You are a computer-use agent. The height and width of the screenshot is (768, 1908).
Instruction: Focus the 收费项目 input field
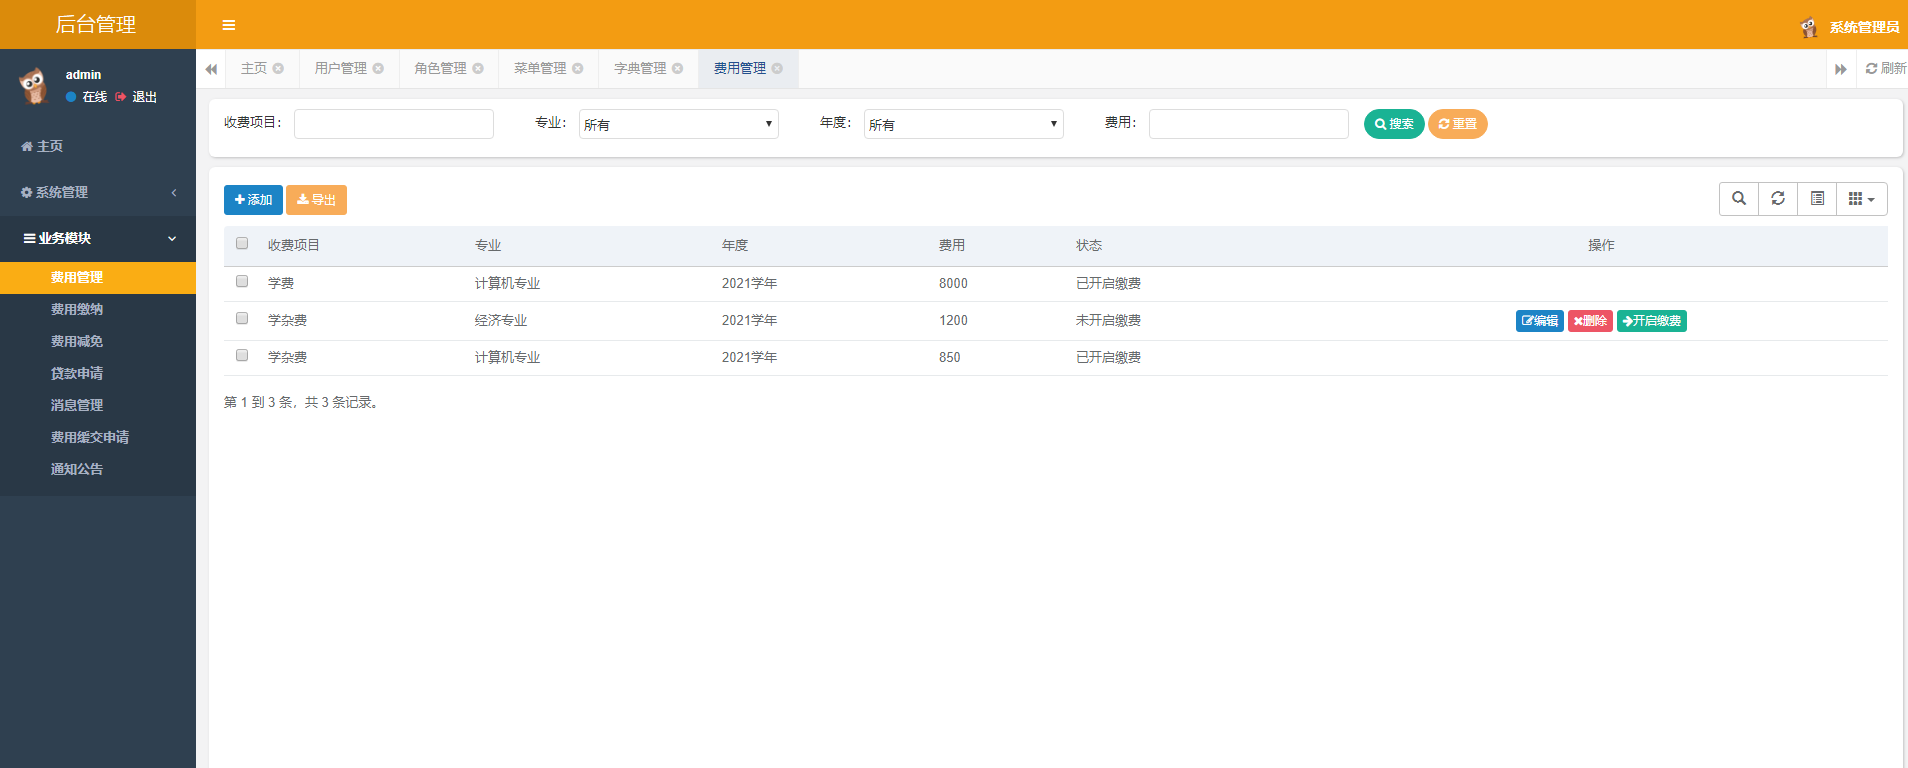pyautogui.click(x=394, y=124)
